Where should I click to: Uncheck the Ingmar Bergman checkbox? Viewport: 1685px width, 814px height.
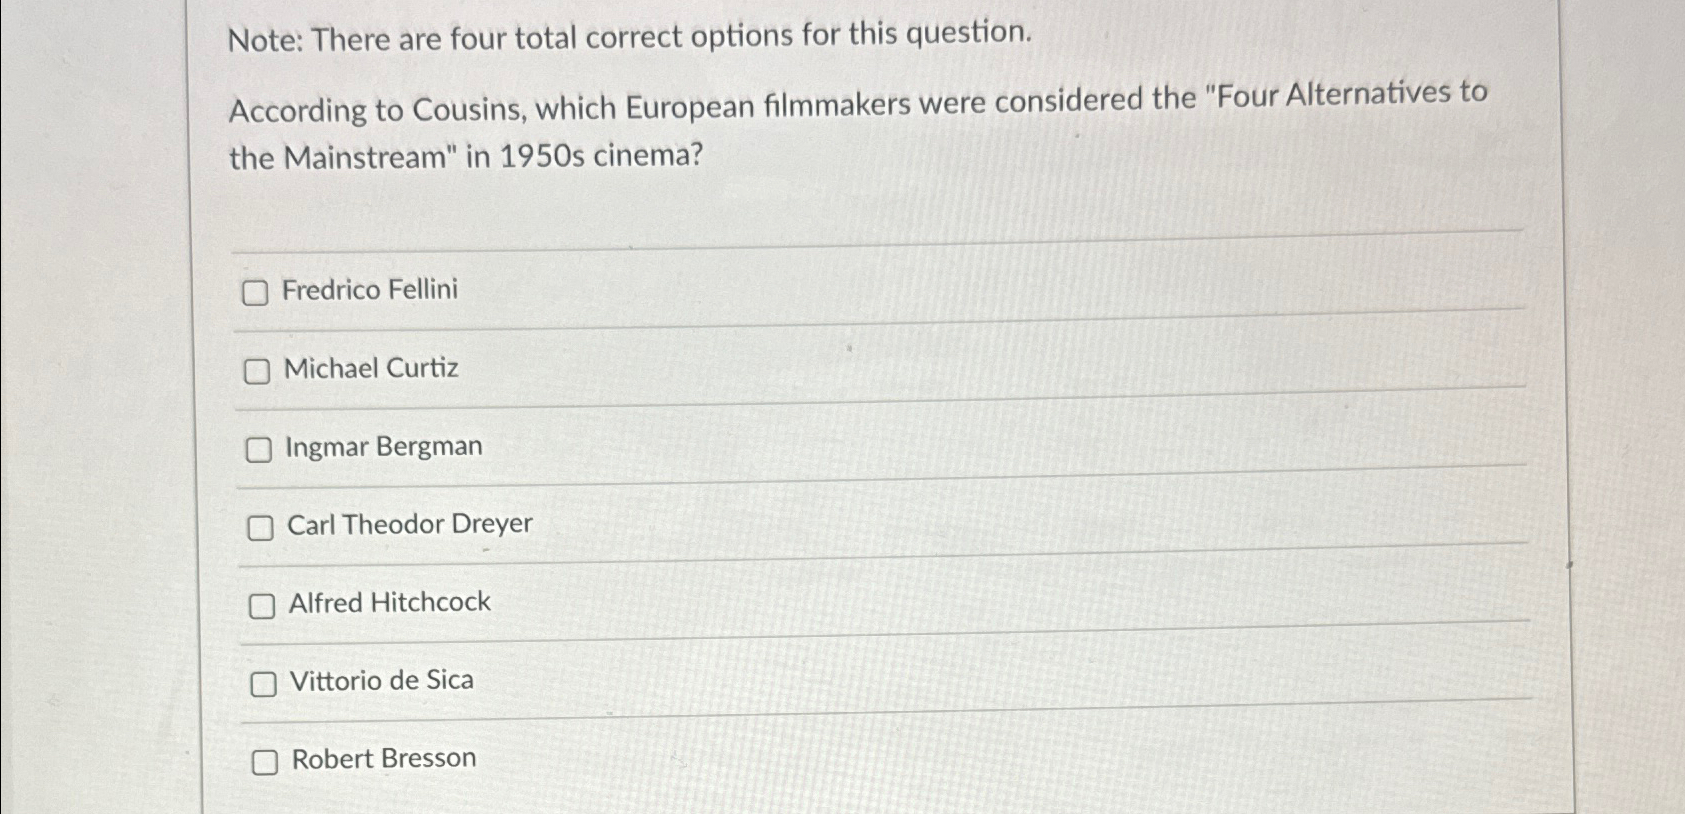[258, 449]
